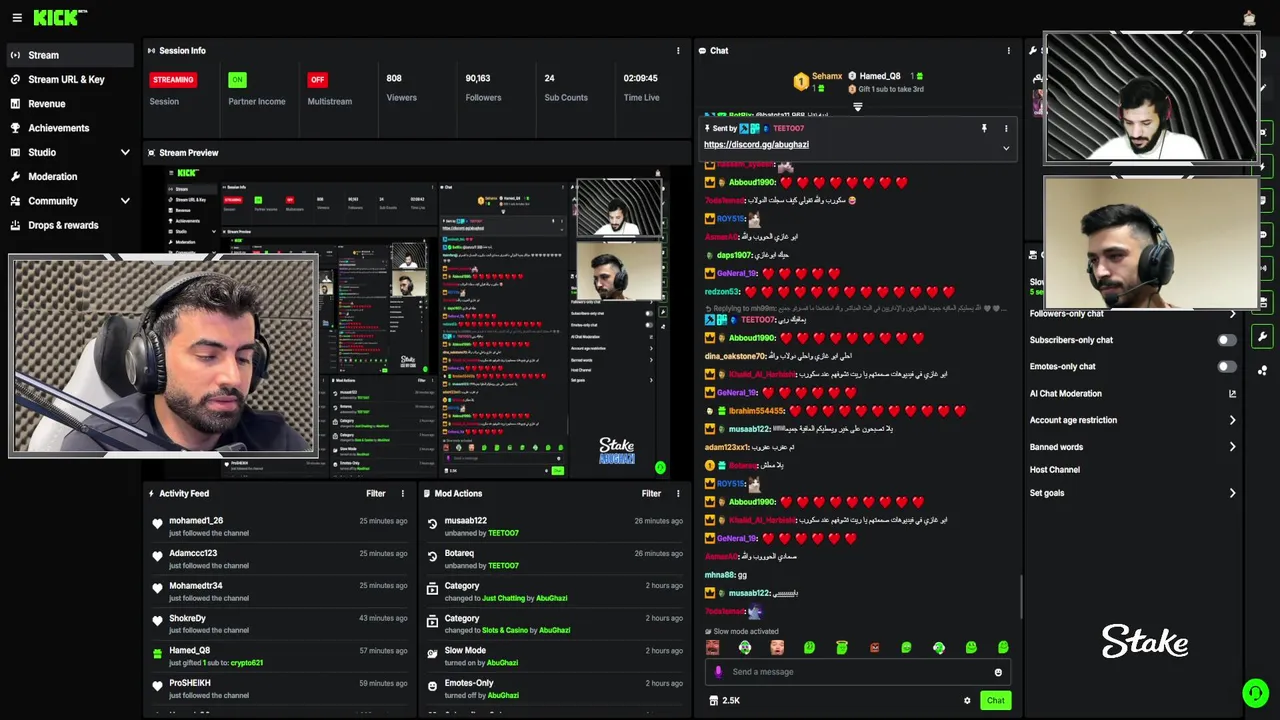
Task: Click the purple microphone icon in chat input
Action: point(719,672)
